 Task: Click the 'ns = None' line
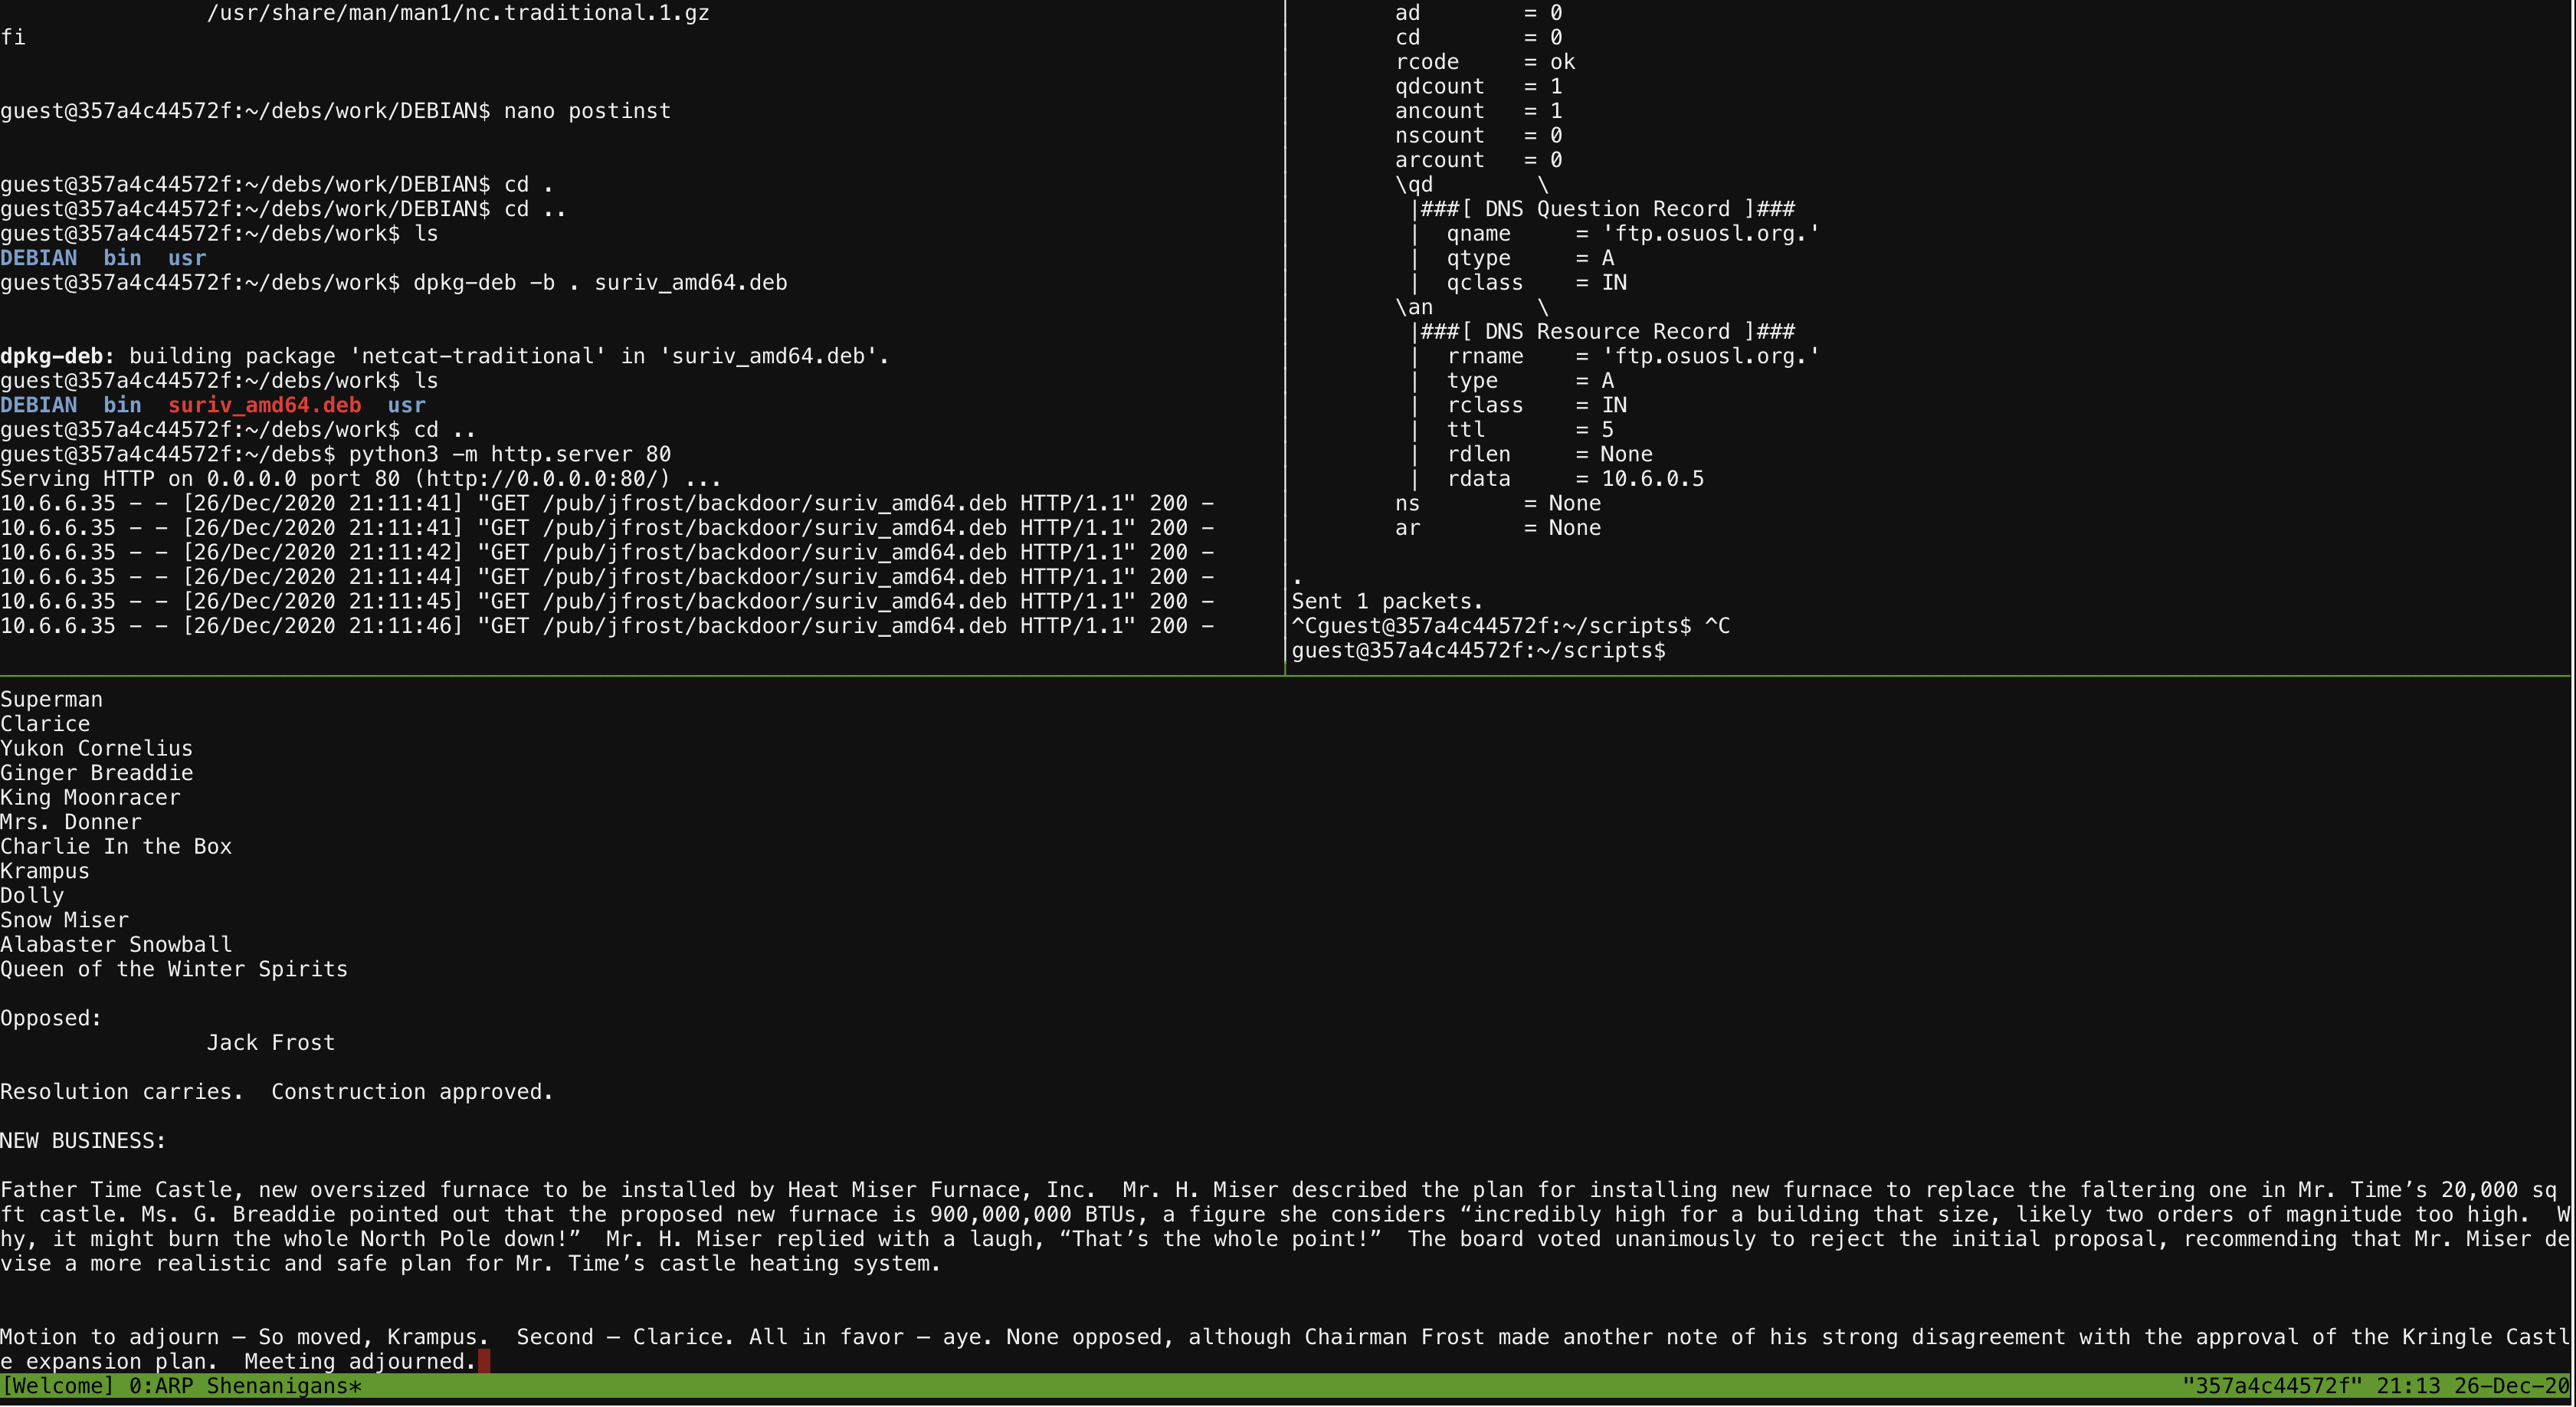(1498, 503)
